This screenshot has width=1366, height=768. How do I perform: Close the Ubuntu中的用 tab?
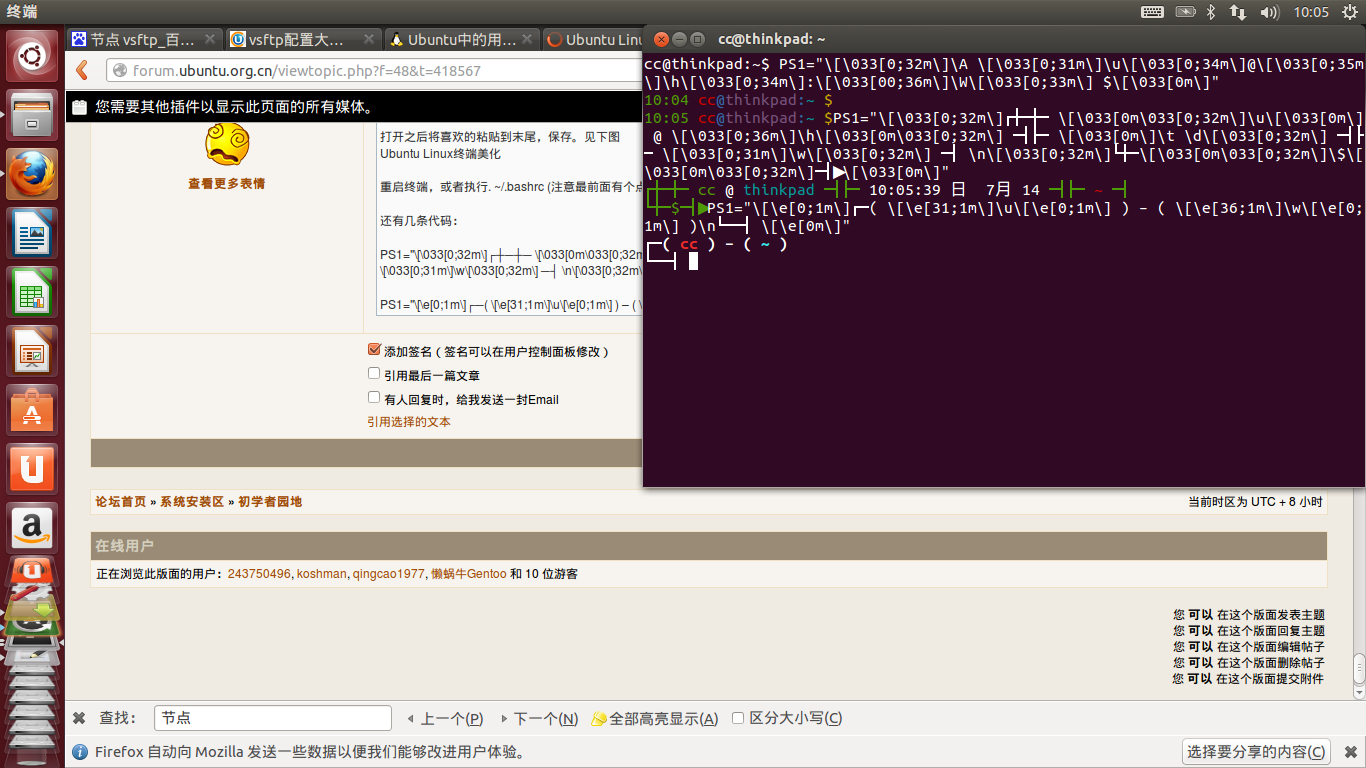point(527,40)
